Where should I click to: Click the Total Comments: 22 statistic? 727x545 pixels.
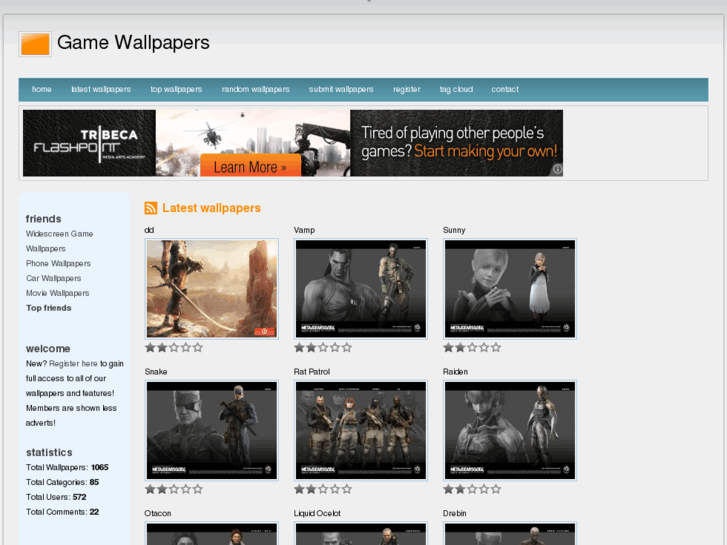pyautogui.click(x=62, y=512)
